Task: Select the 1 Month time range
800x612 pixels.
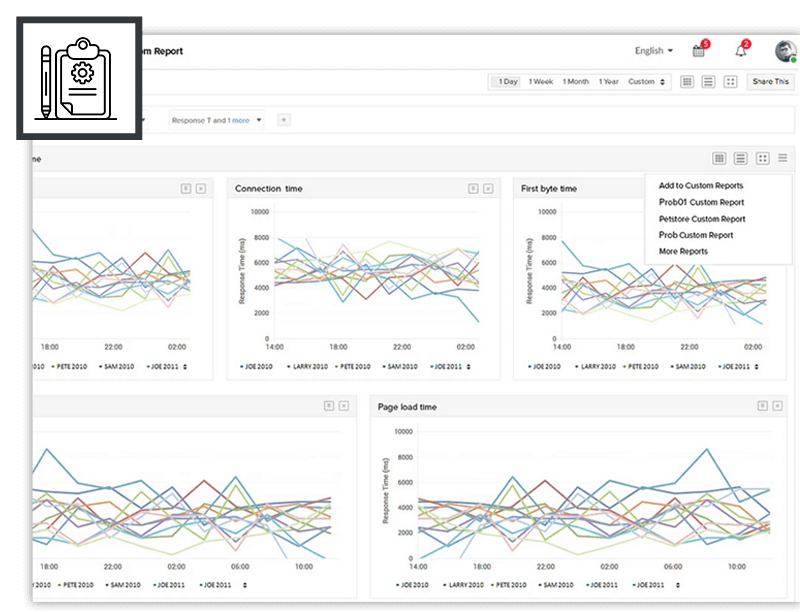Action: pyautogui.click(x=574, y=82)
